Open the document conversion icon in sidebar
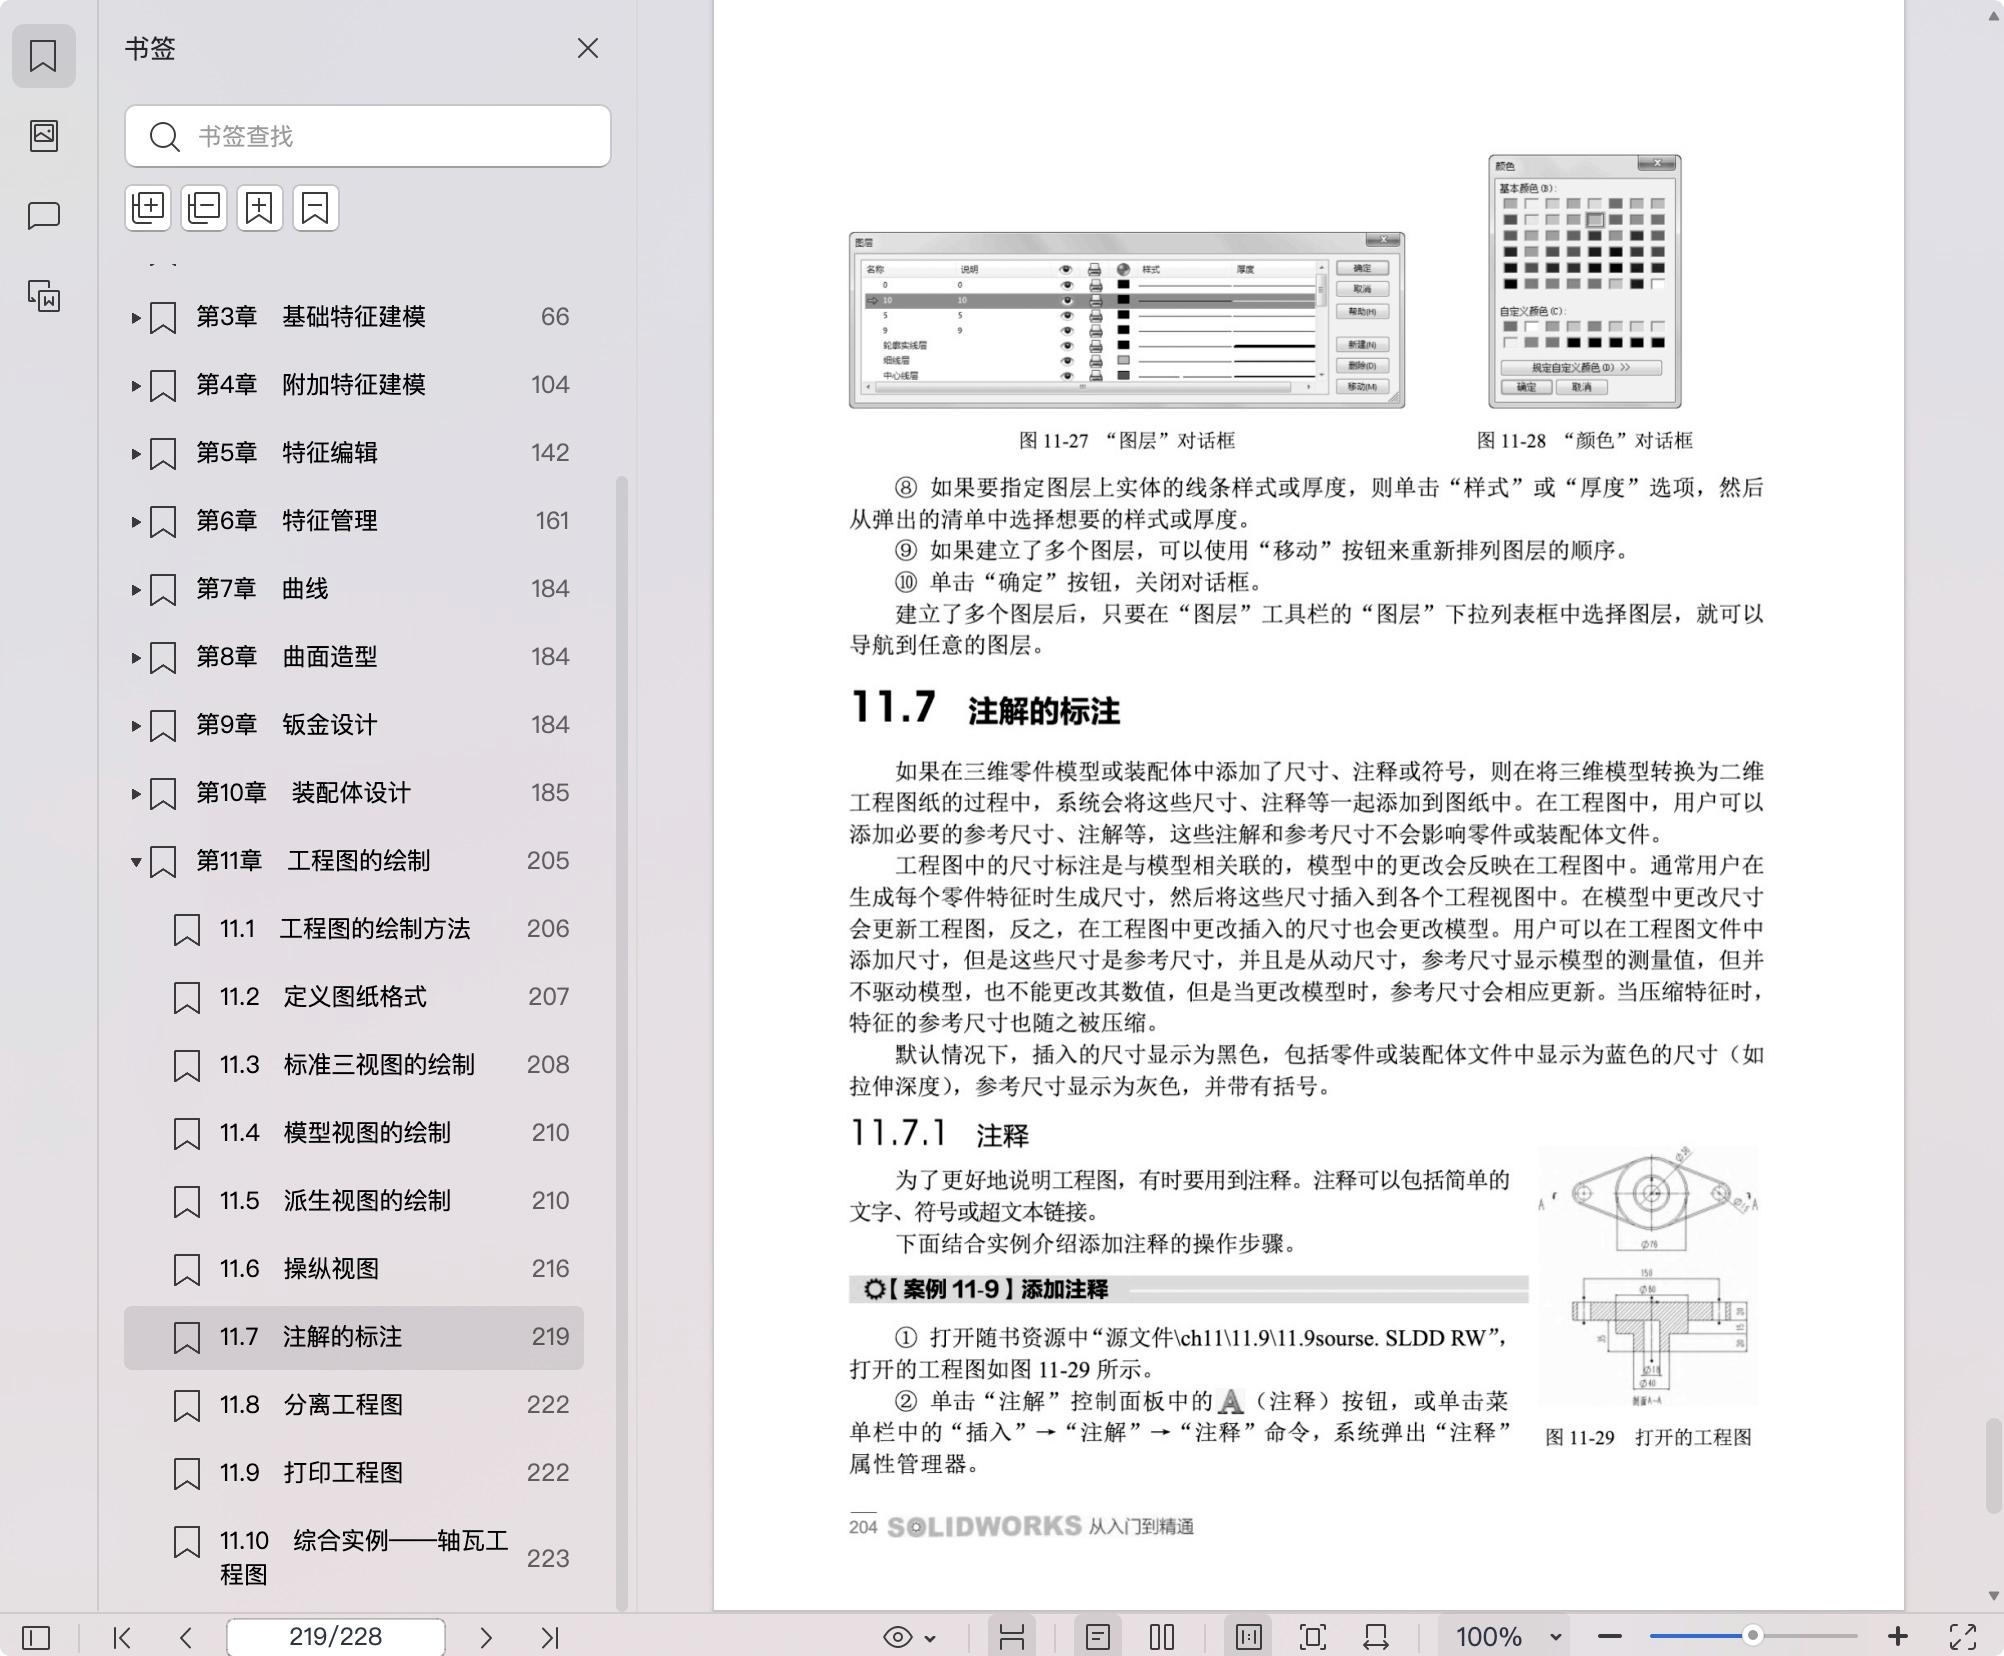 pos(43,295)
